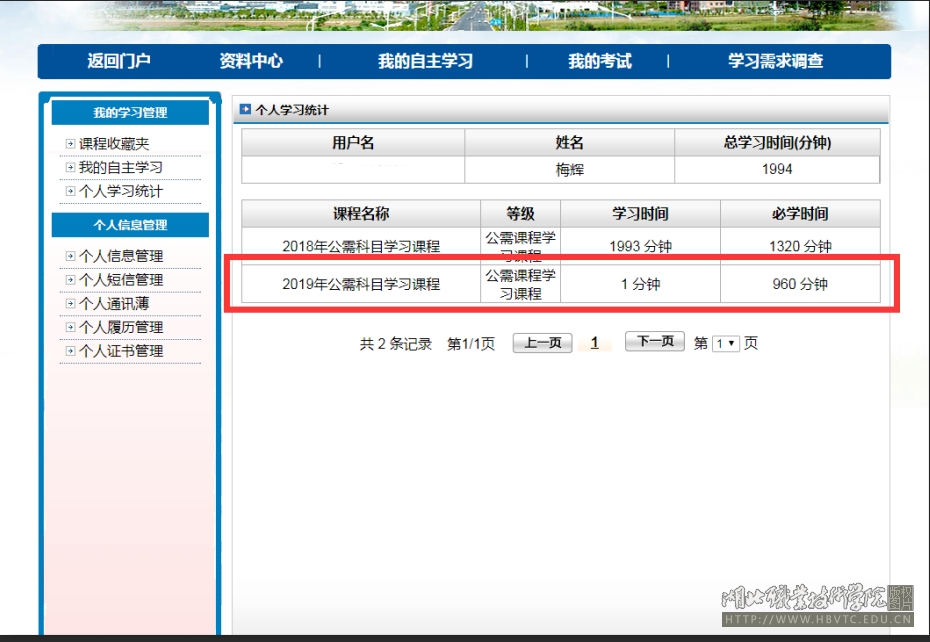Click the icon beside 课程收藏夹
Screen dimensions: 930x642
pyautogui.click(x=70, y=144)
